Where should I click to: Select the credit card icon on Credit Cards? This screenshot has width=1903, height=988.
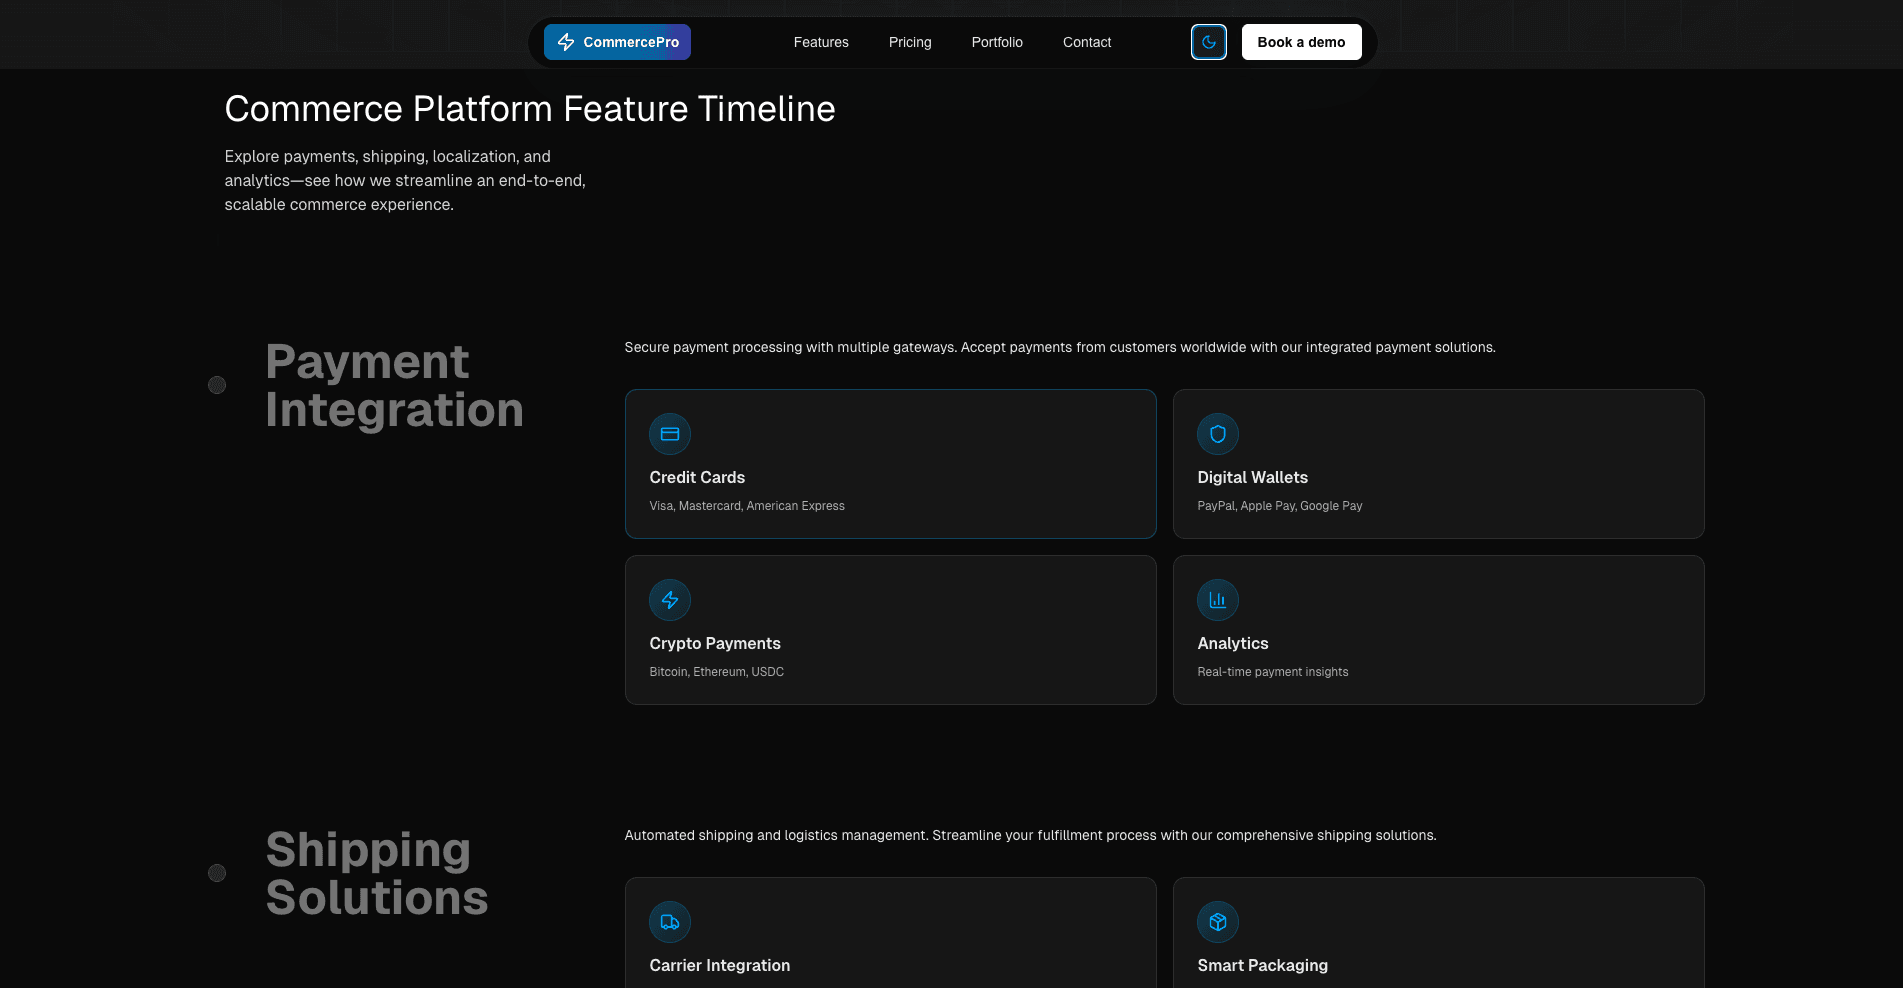coord(670,434)
